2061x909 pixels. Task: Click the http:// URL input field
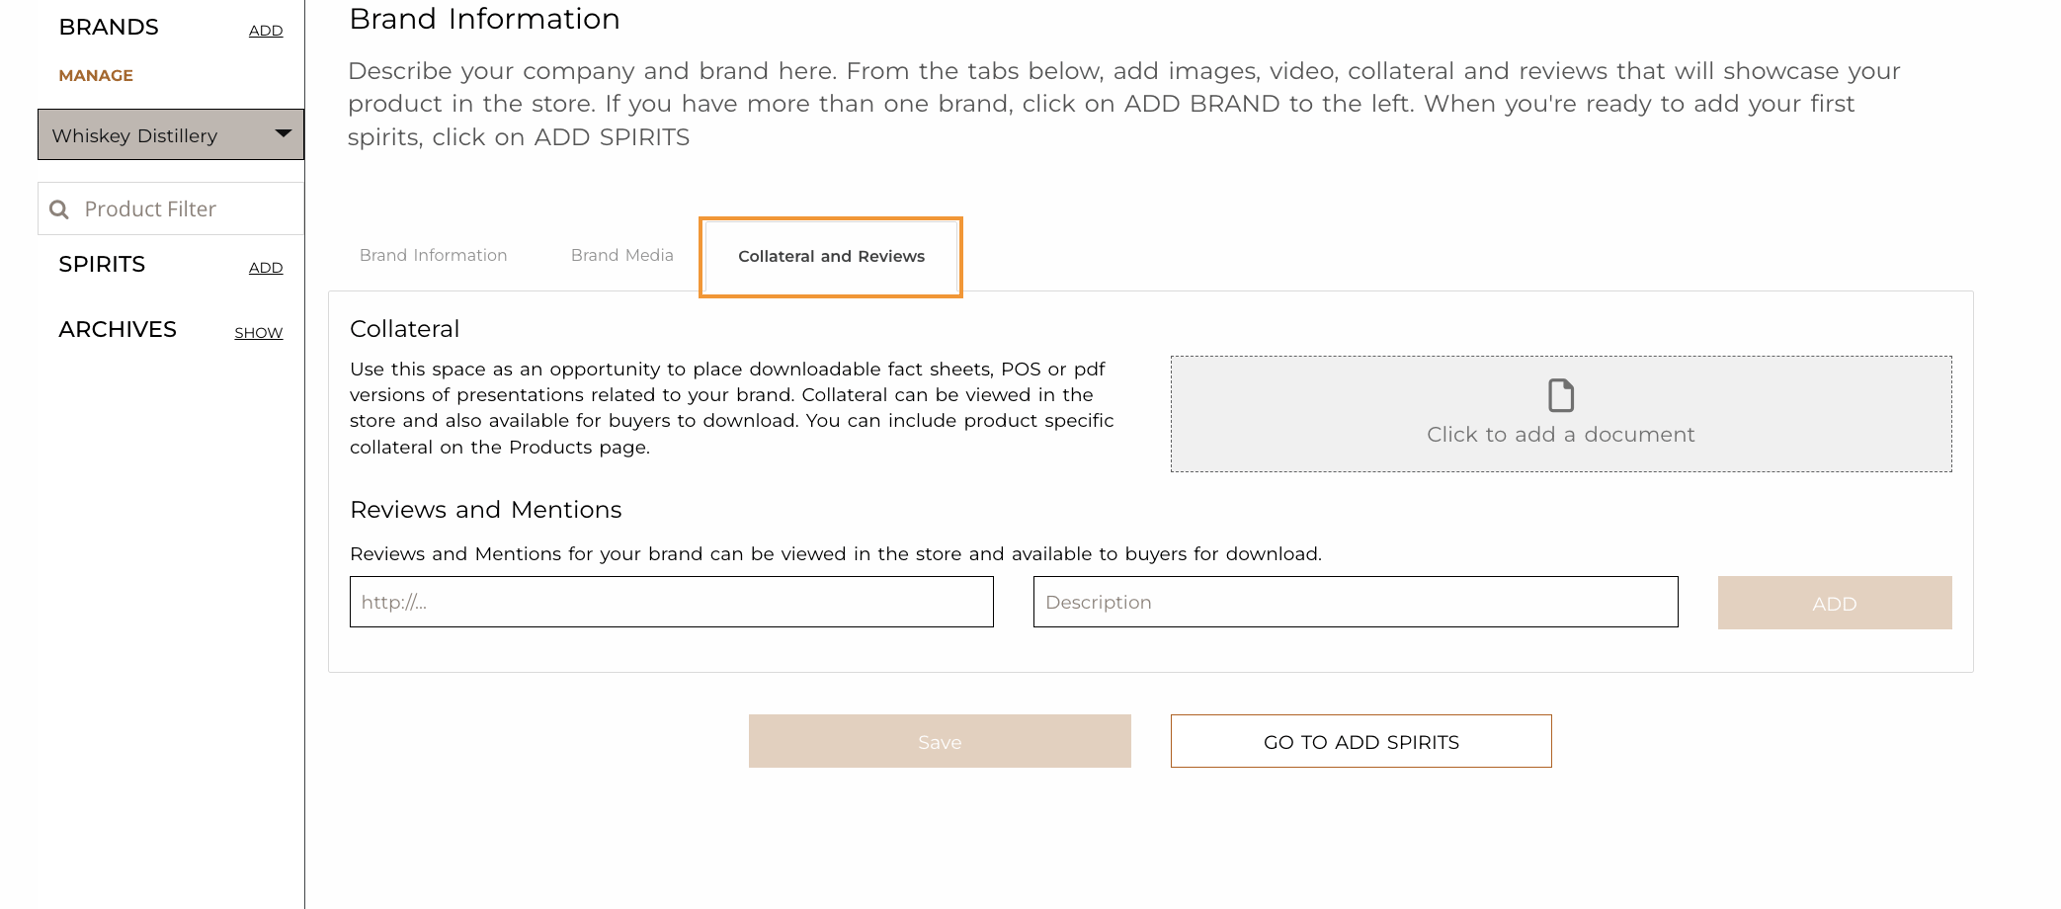(x=671, y=602)
